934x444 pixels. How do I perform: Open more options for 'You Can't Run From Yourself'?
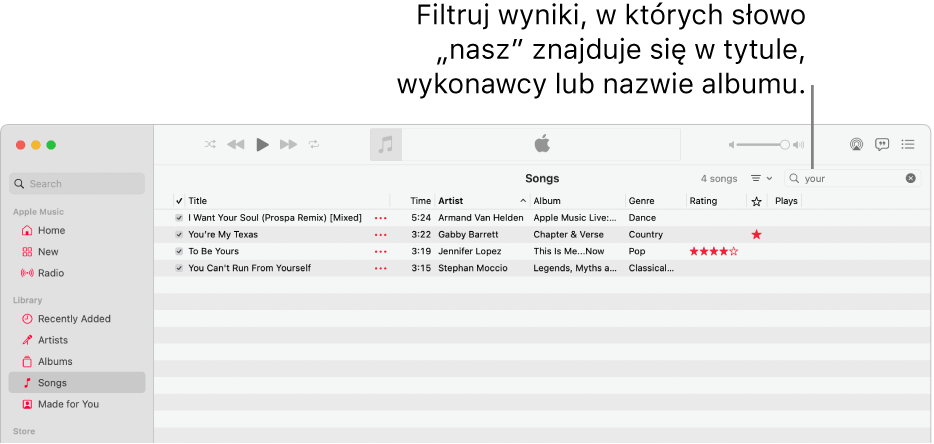pos(380,268)
